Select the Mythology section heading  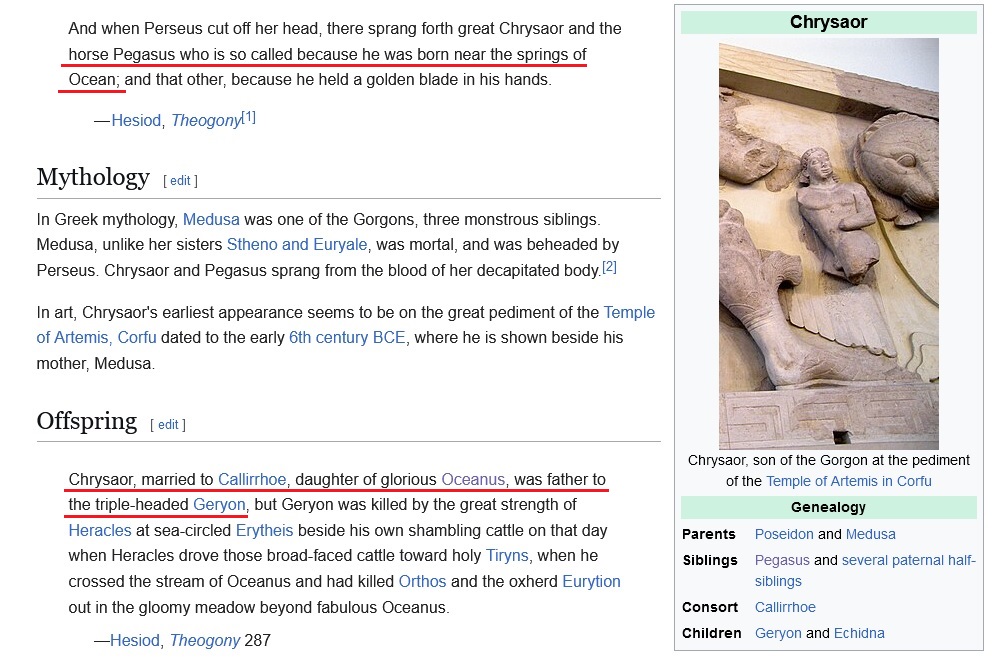click(x=93, y=177)
